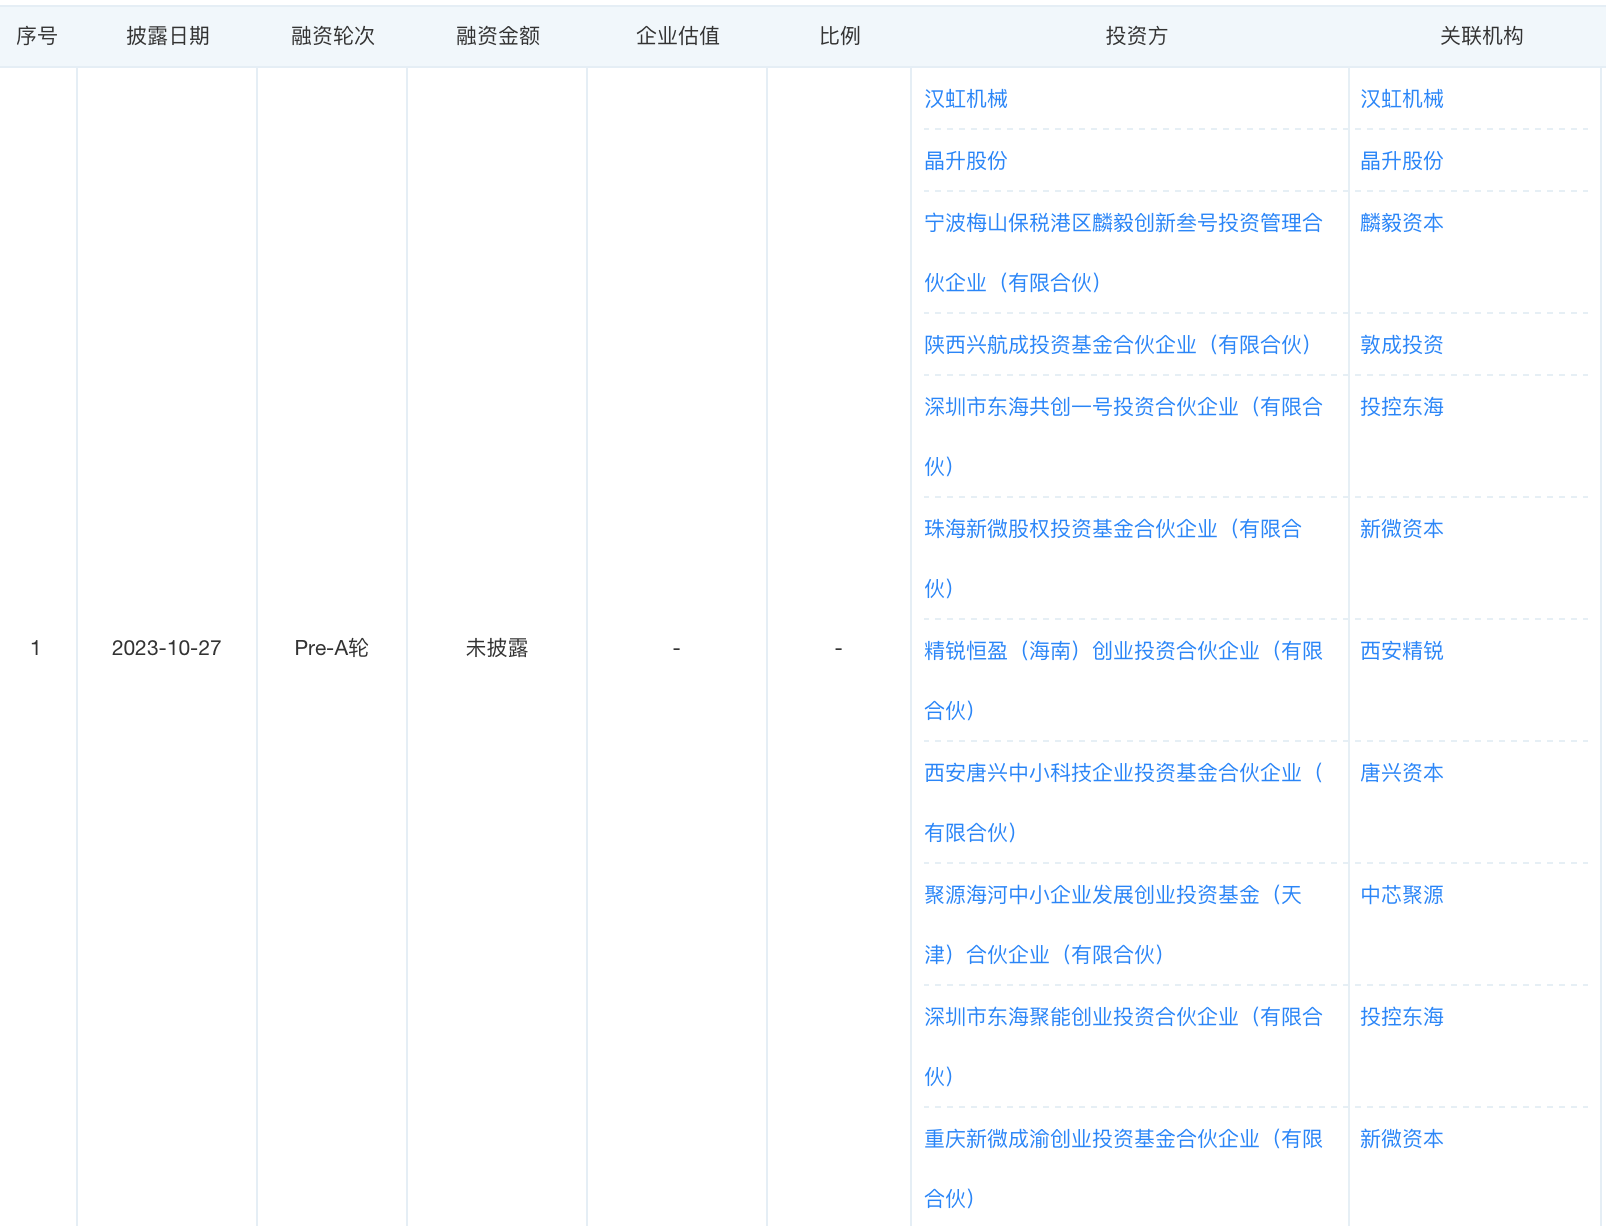1606x1226 pixels.
Task: Click the 披露日期 column header
Action: pos(167,36)
